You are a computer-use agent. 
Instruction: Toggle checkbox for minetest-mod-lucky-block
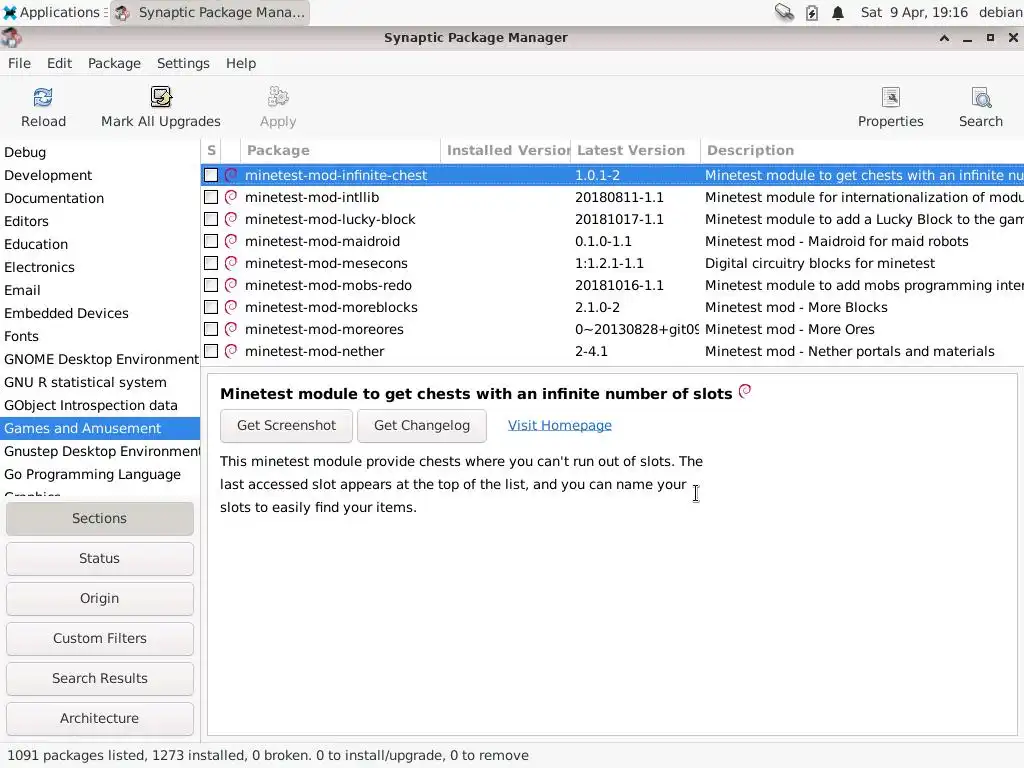pos(211,219)
